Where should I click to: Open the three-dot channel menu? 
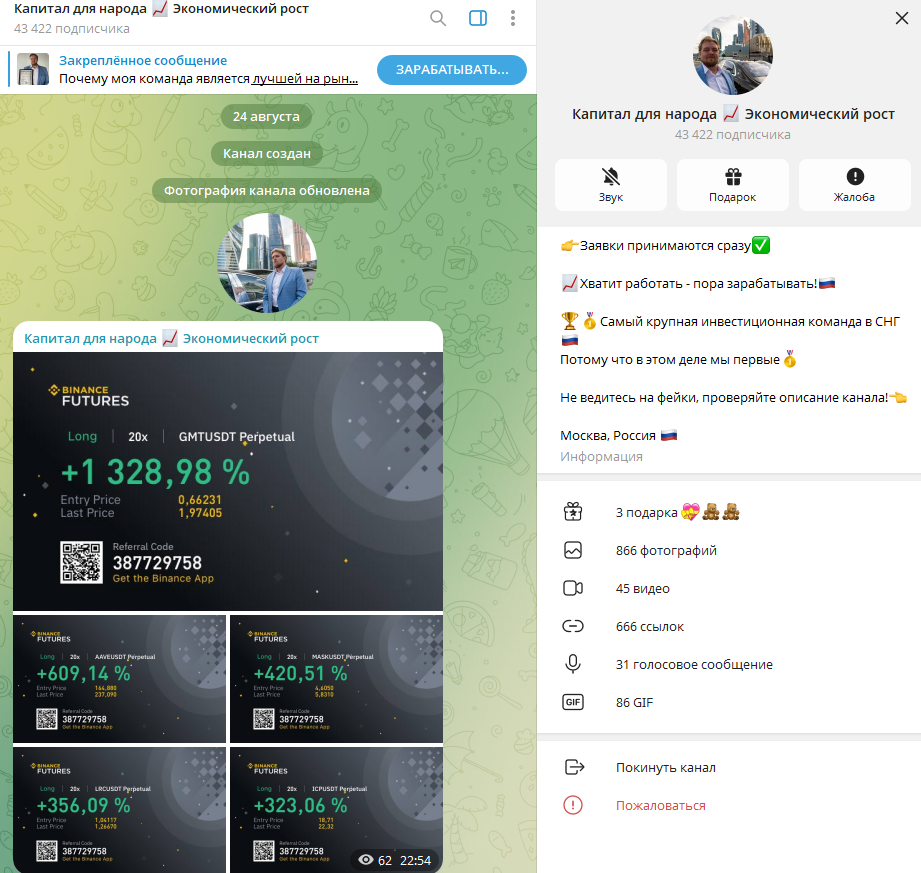[x=513, y=18]
